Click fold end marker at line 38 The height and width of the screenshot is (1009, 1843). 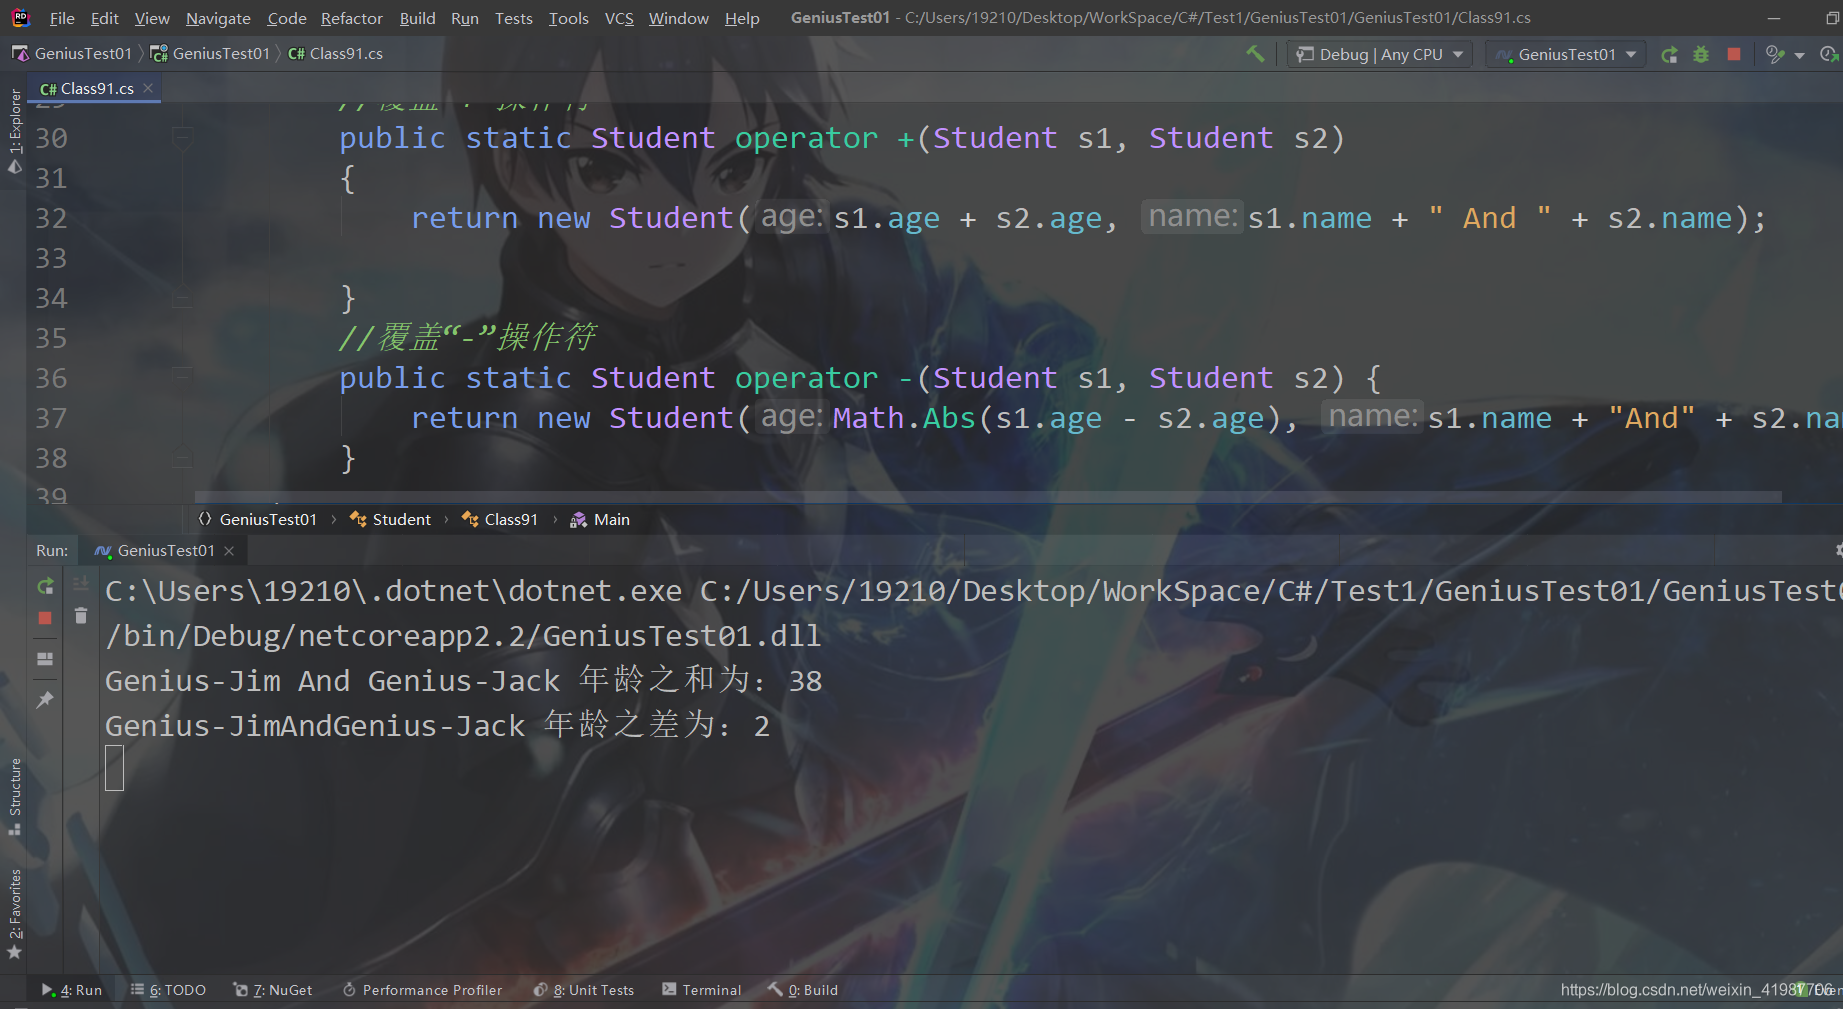tap(182, 459)
